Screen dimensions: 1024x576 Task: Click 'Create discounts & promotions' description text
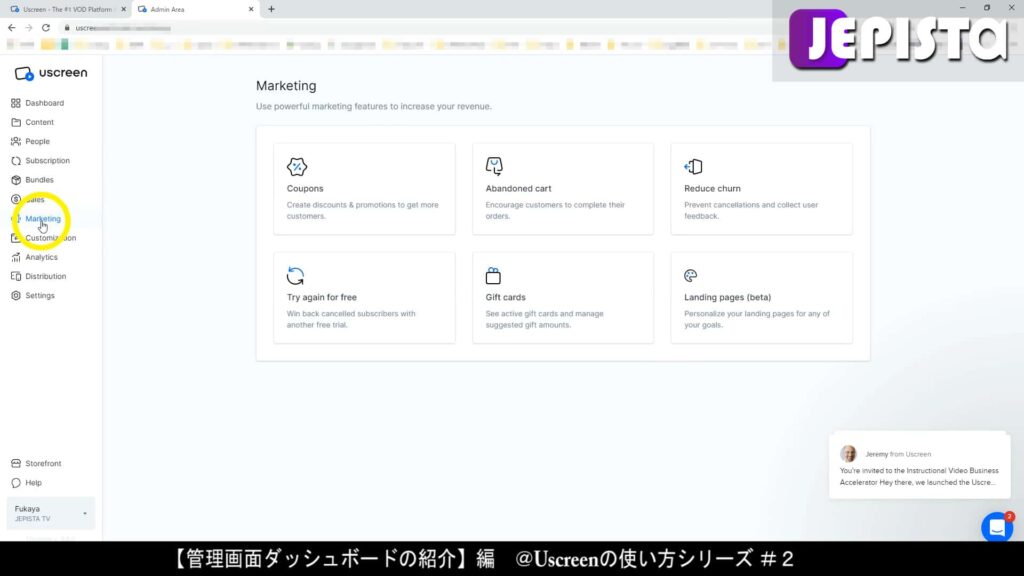tap(362, 210)
